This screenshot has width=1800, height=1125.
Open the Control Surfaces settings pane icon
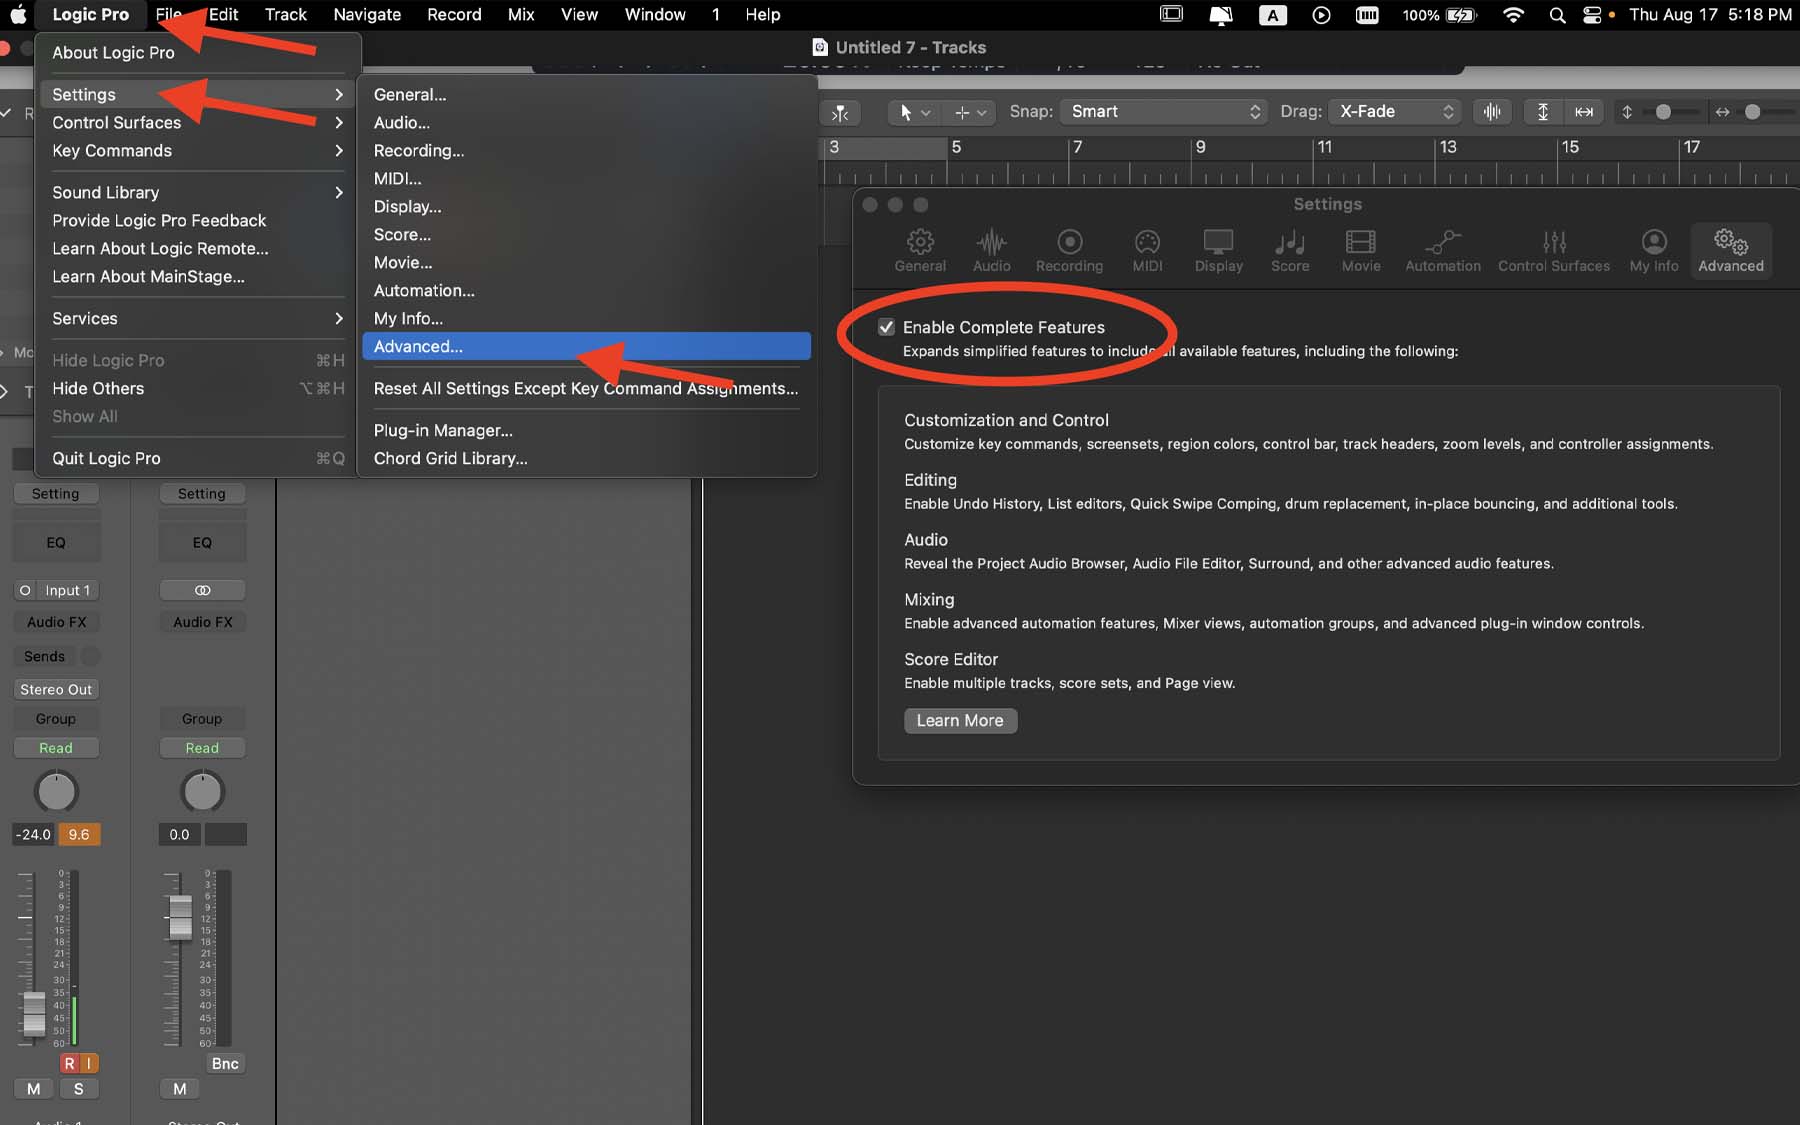tap(1554, 250)
